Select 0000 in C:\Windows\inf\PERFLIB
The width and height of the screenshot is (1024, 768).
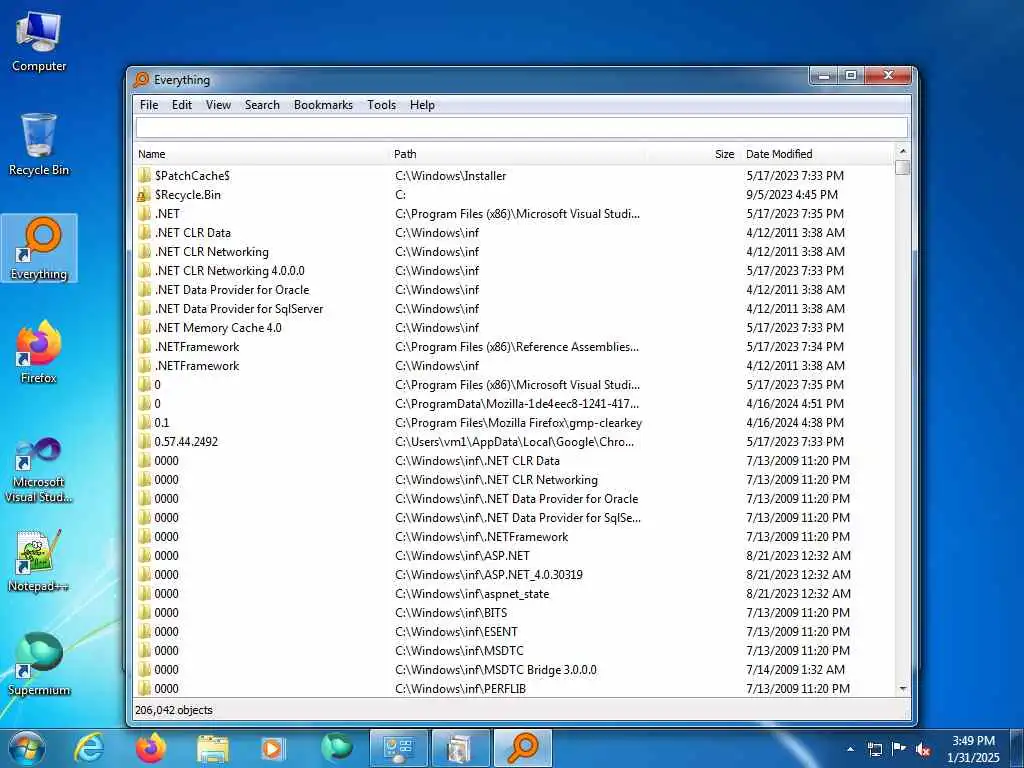(x=515, y=688)
